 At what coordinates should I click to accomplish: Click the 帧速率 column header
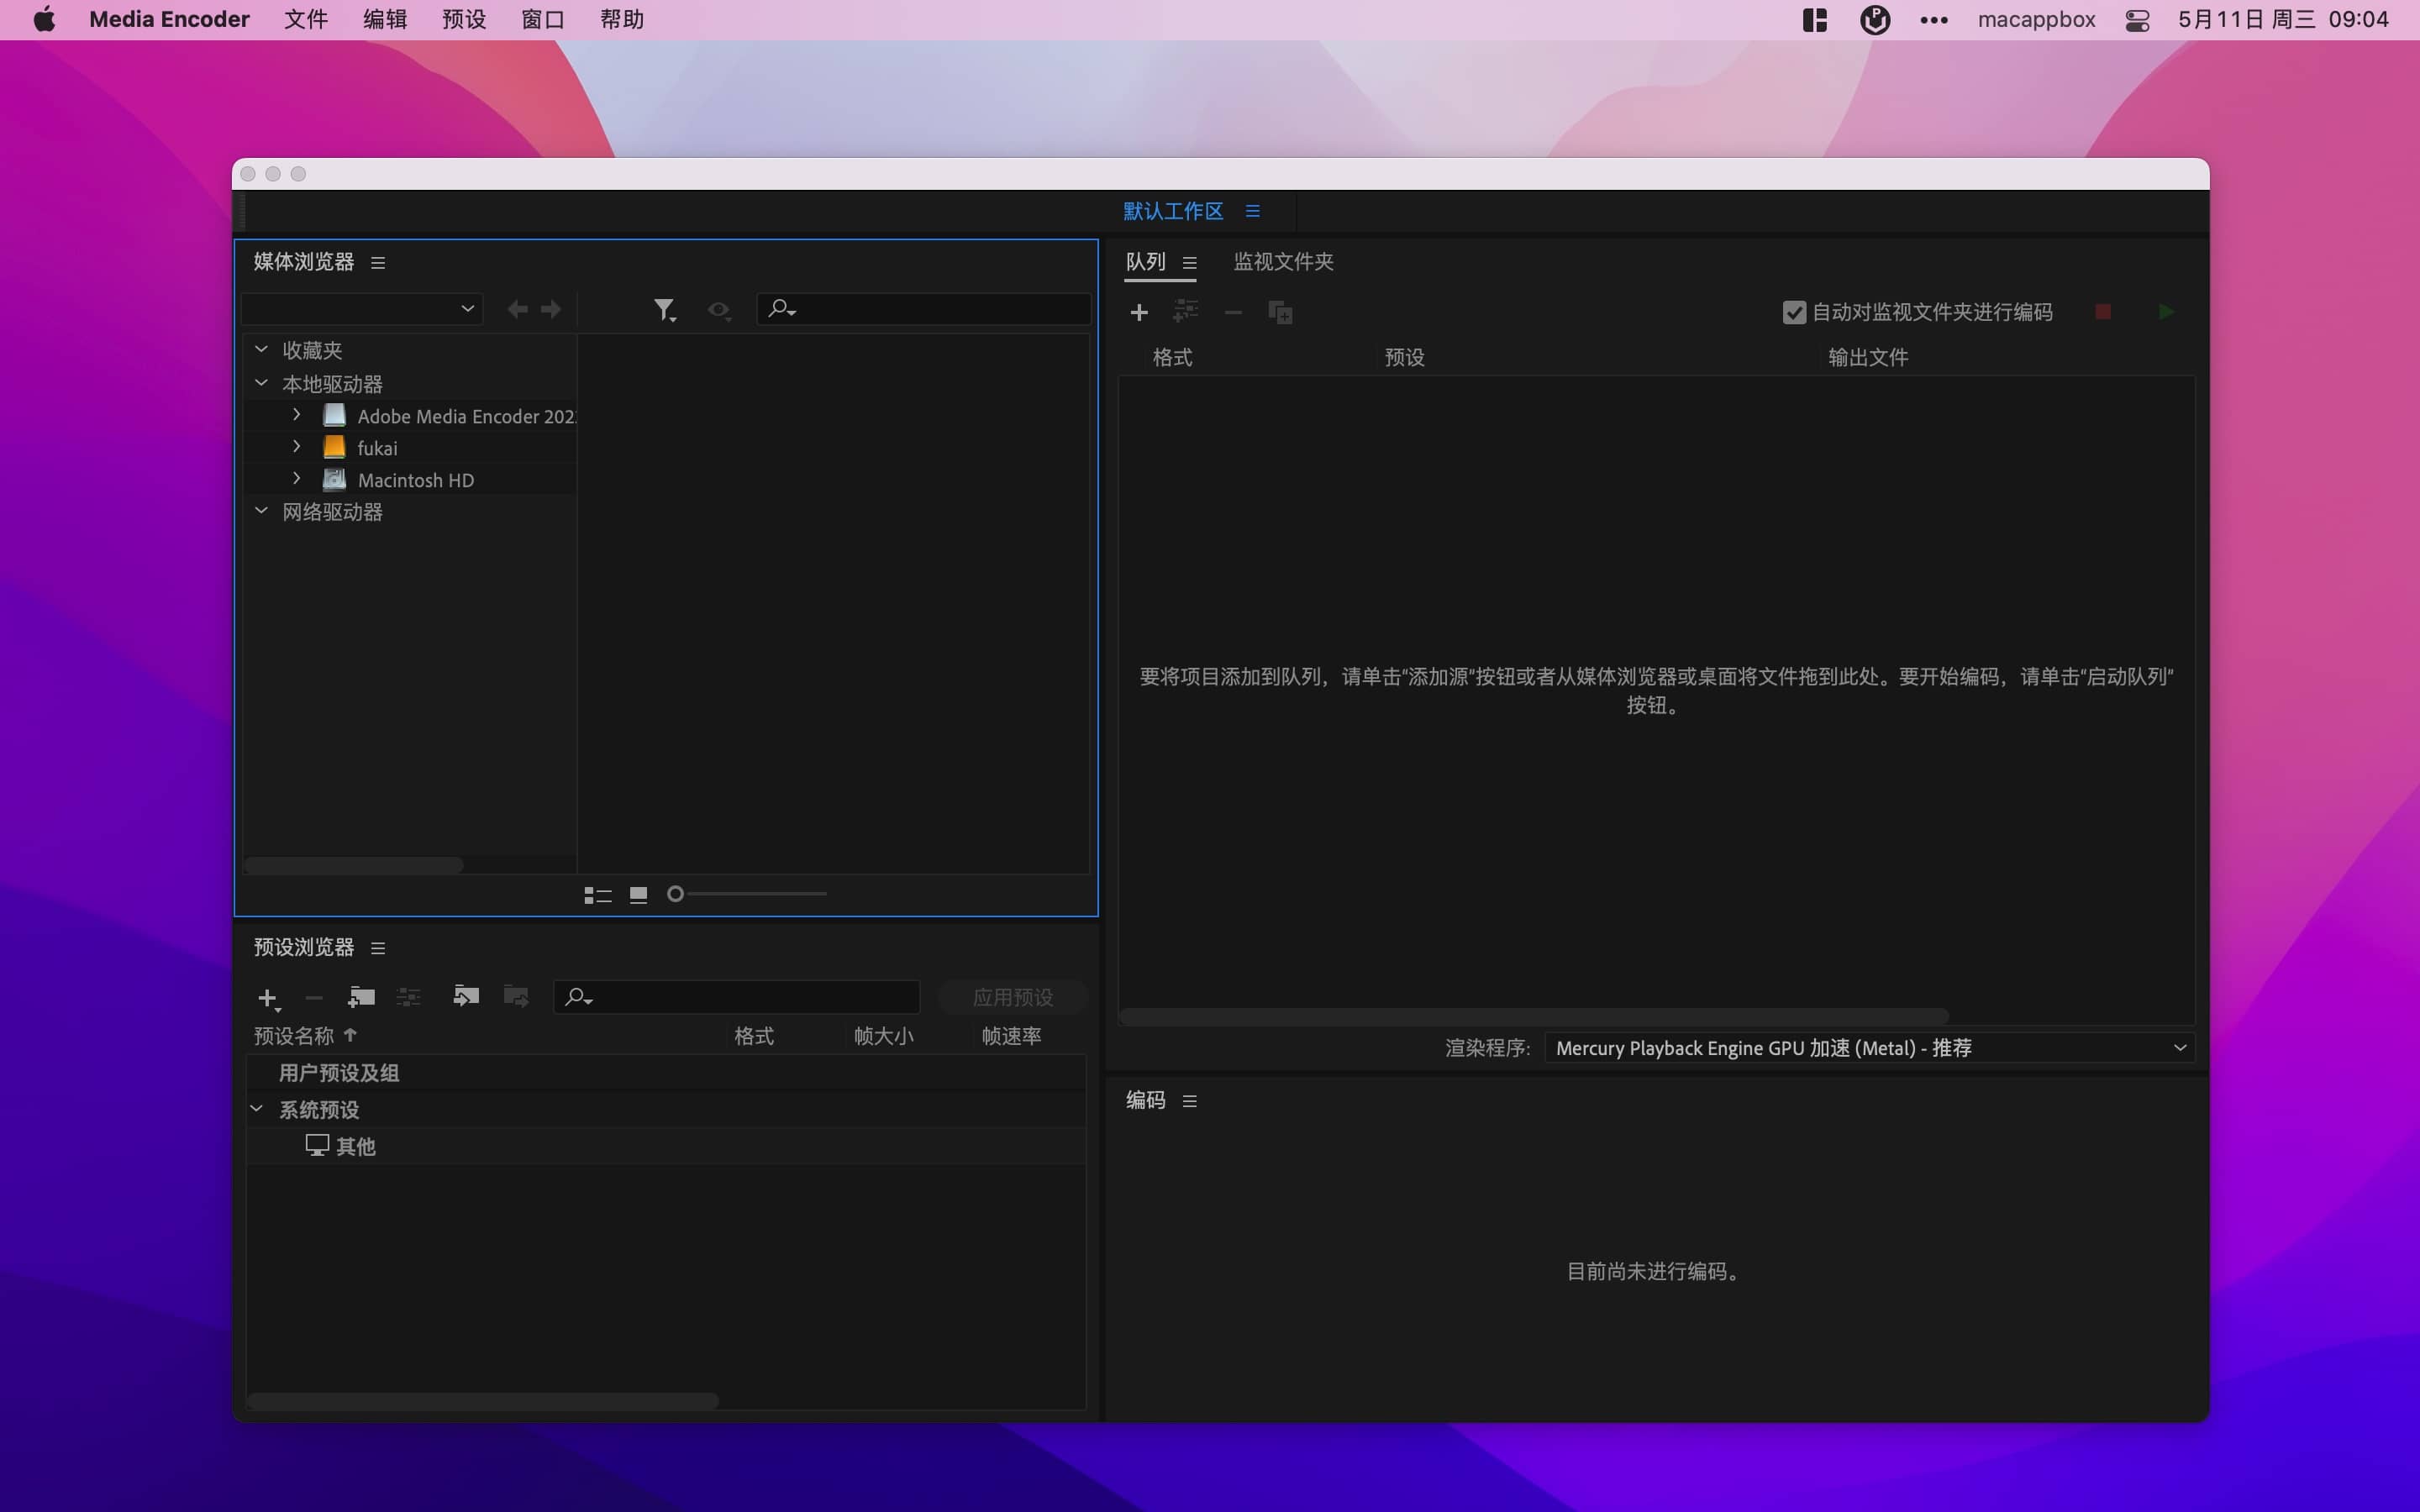pos(1011,1036)
